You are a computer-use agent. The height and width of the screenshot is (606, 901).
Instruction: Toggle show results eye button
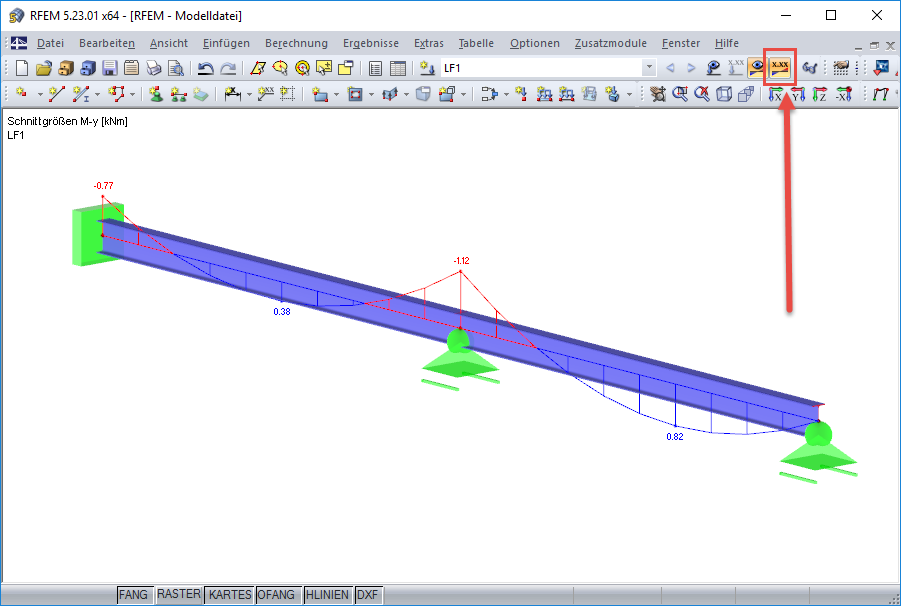(757, 68)
